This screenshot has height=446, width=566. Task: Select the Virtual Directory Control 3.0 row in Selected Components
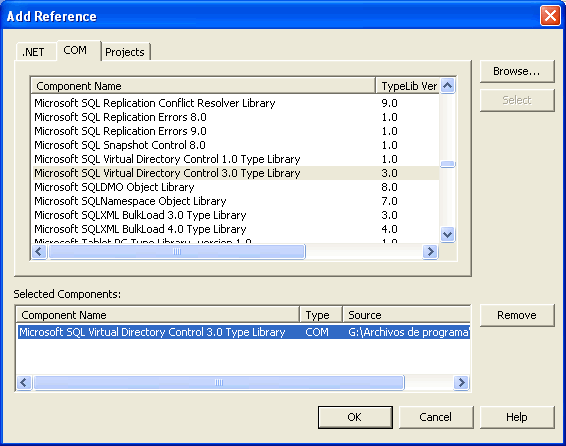tap(244, 332)
